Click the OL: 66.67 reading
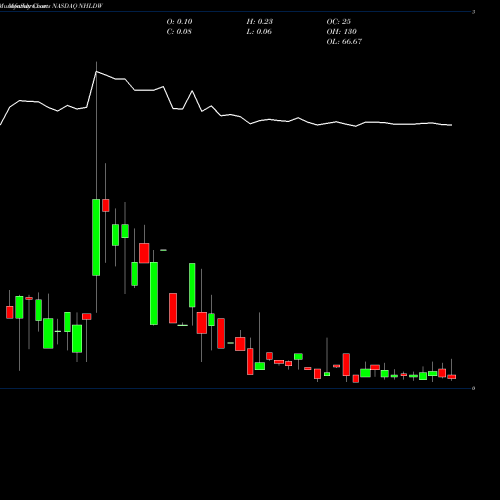500x500 pixels. 344,42
